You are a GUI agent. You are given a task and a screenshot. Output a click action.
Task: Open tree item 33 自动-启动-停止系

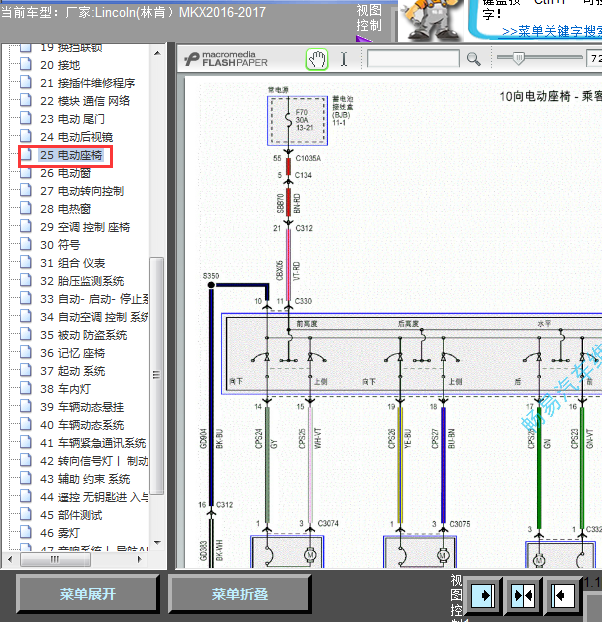(x=94, y=299)
